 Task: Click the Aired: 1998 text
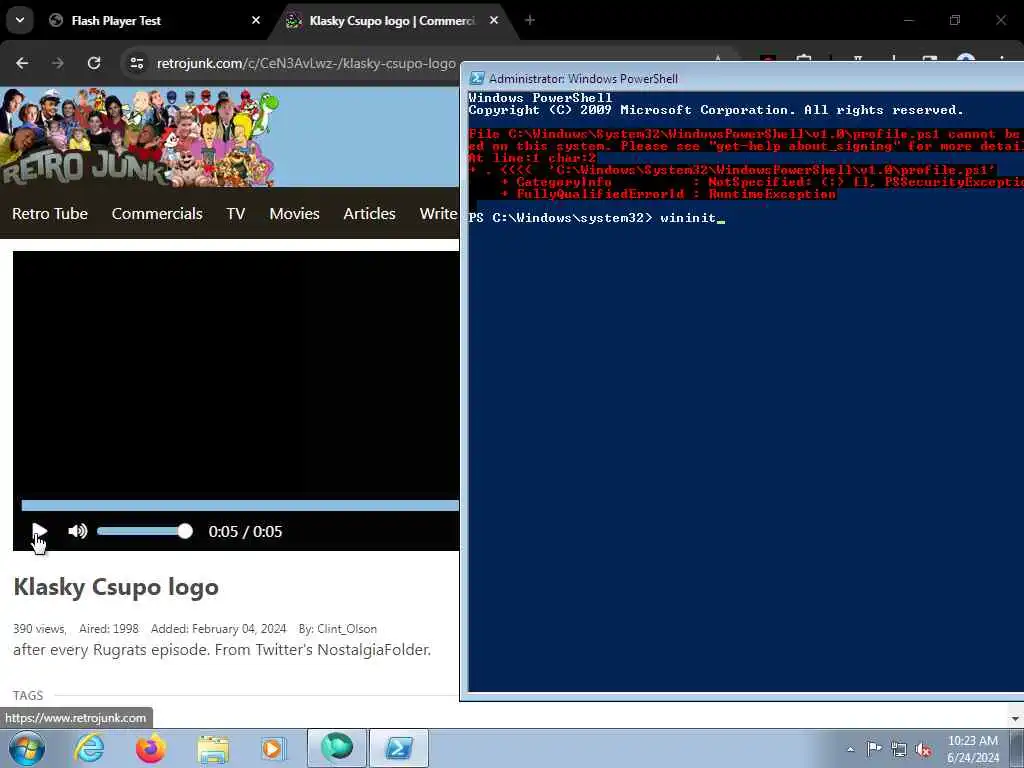click(x=109, y=629)
